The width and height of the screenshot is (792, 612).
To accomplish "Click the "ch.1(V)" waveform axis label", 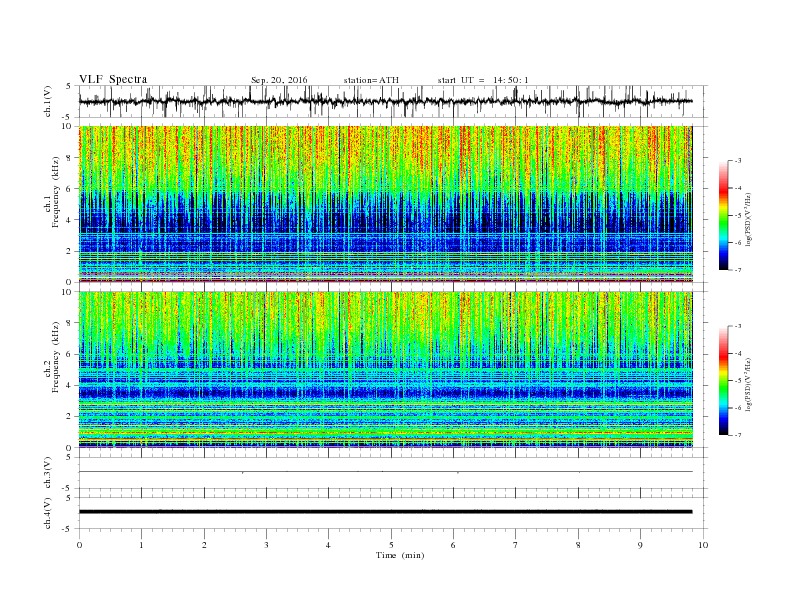I will coord(48,101).
